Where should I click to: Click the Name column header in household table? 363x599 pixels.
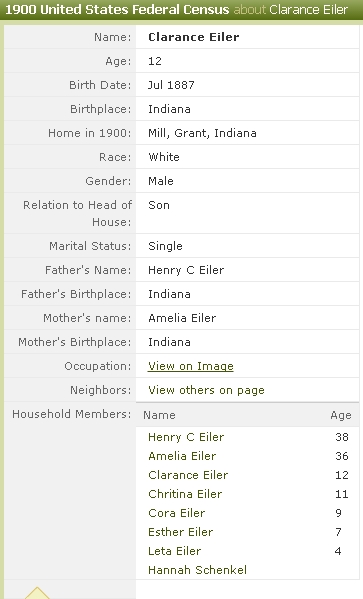click(159, 415)
